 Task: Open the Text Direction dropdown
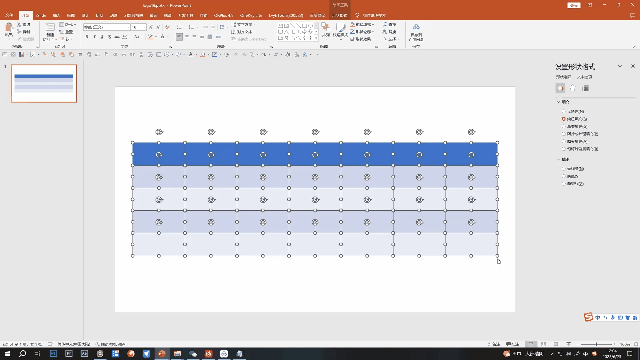243,24
